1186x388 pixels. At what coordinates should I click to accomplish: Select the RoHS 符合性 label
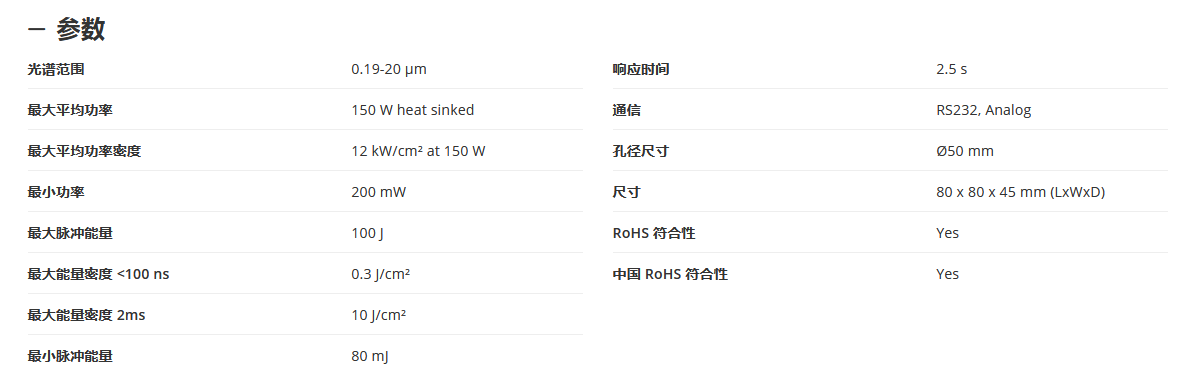click(654, 233)
